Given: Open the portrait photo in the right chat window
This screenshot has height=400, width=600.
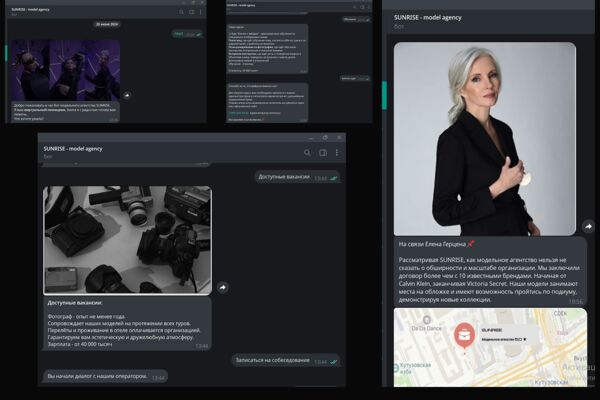Looking at the screenshot, I should point(485,139).
